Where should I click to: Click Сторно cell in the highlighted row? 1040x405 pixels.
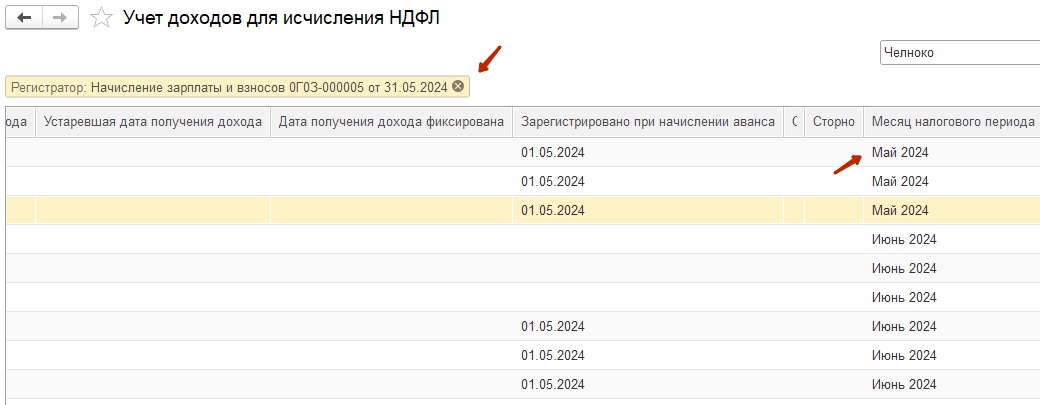click(833, 210)
